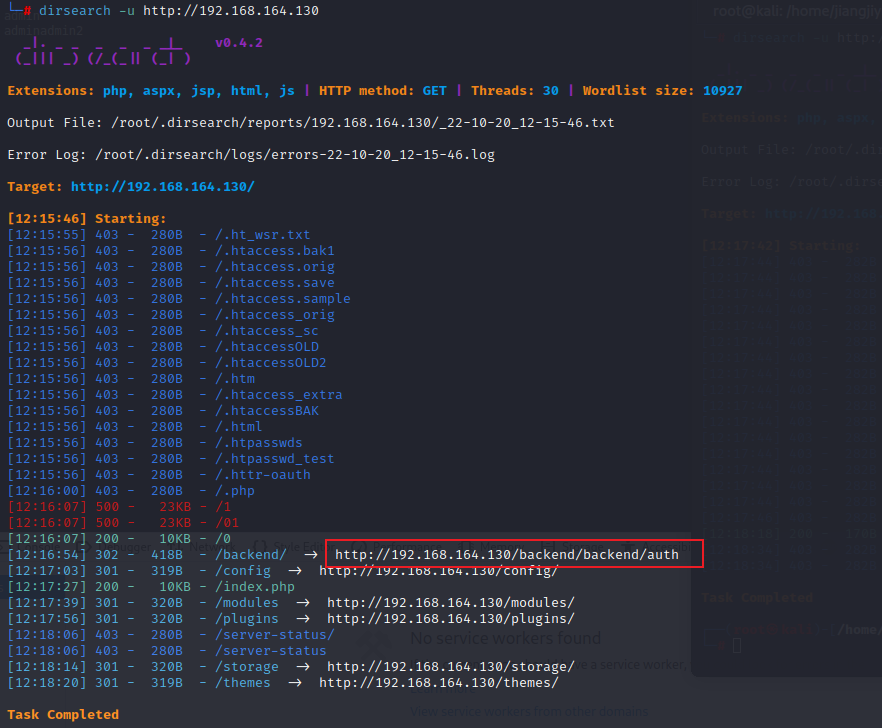Open the http://192.168.164.130/modules/ redirect URL

pyautogui.click(x=450, y=602)
